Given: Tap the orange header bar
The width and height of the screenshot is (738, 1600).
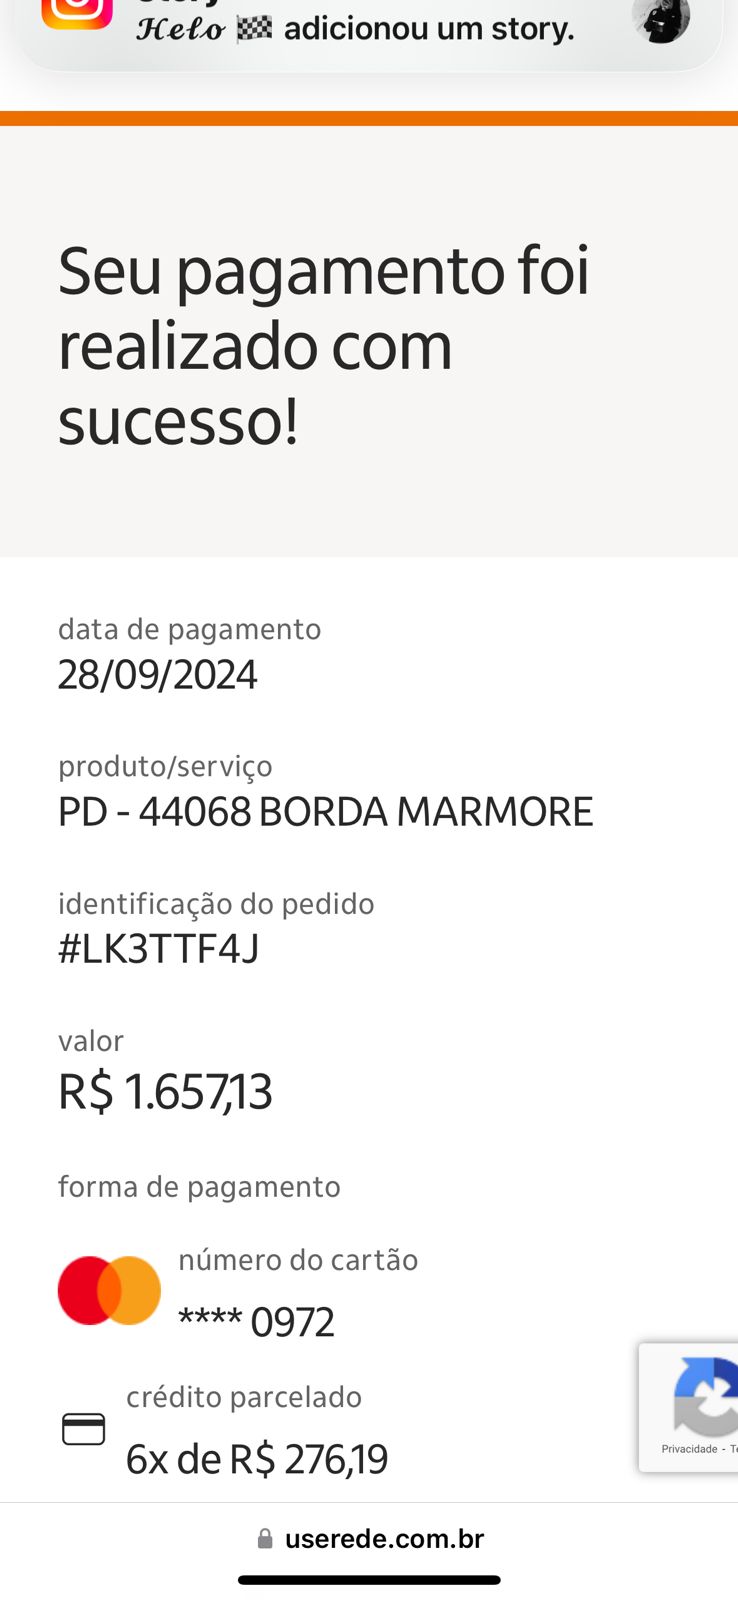Looking at the screenshot, I should [369, 118].
